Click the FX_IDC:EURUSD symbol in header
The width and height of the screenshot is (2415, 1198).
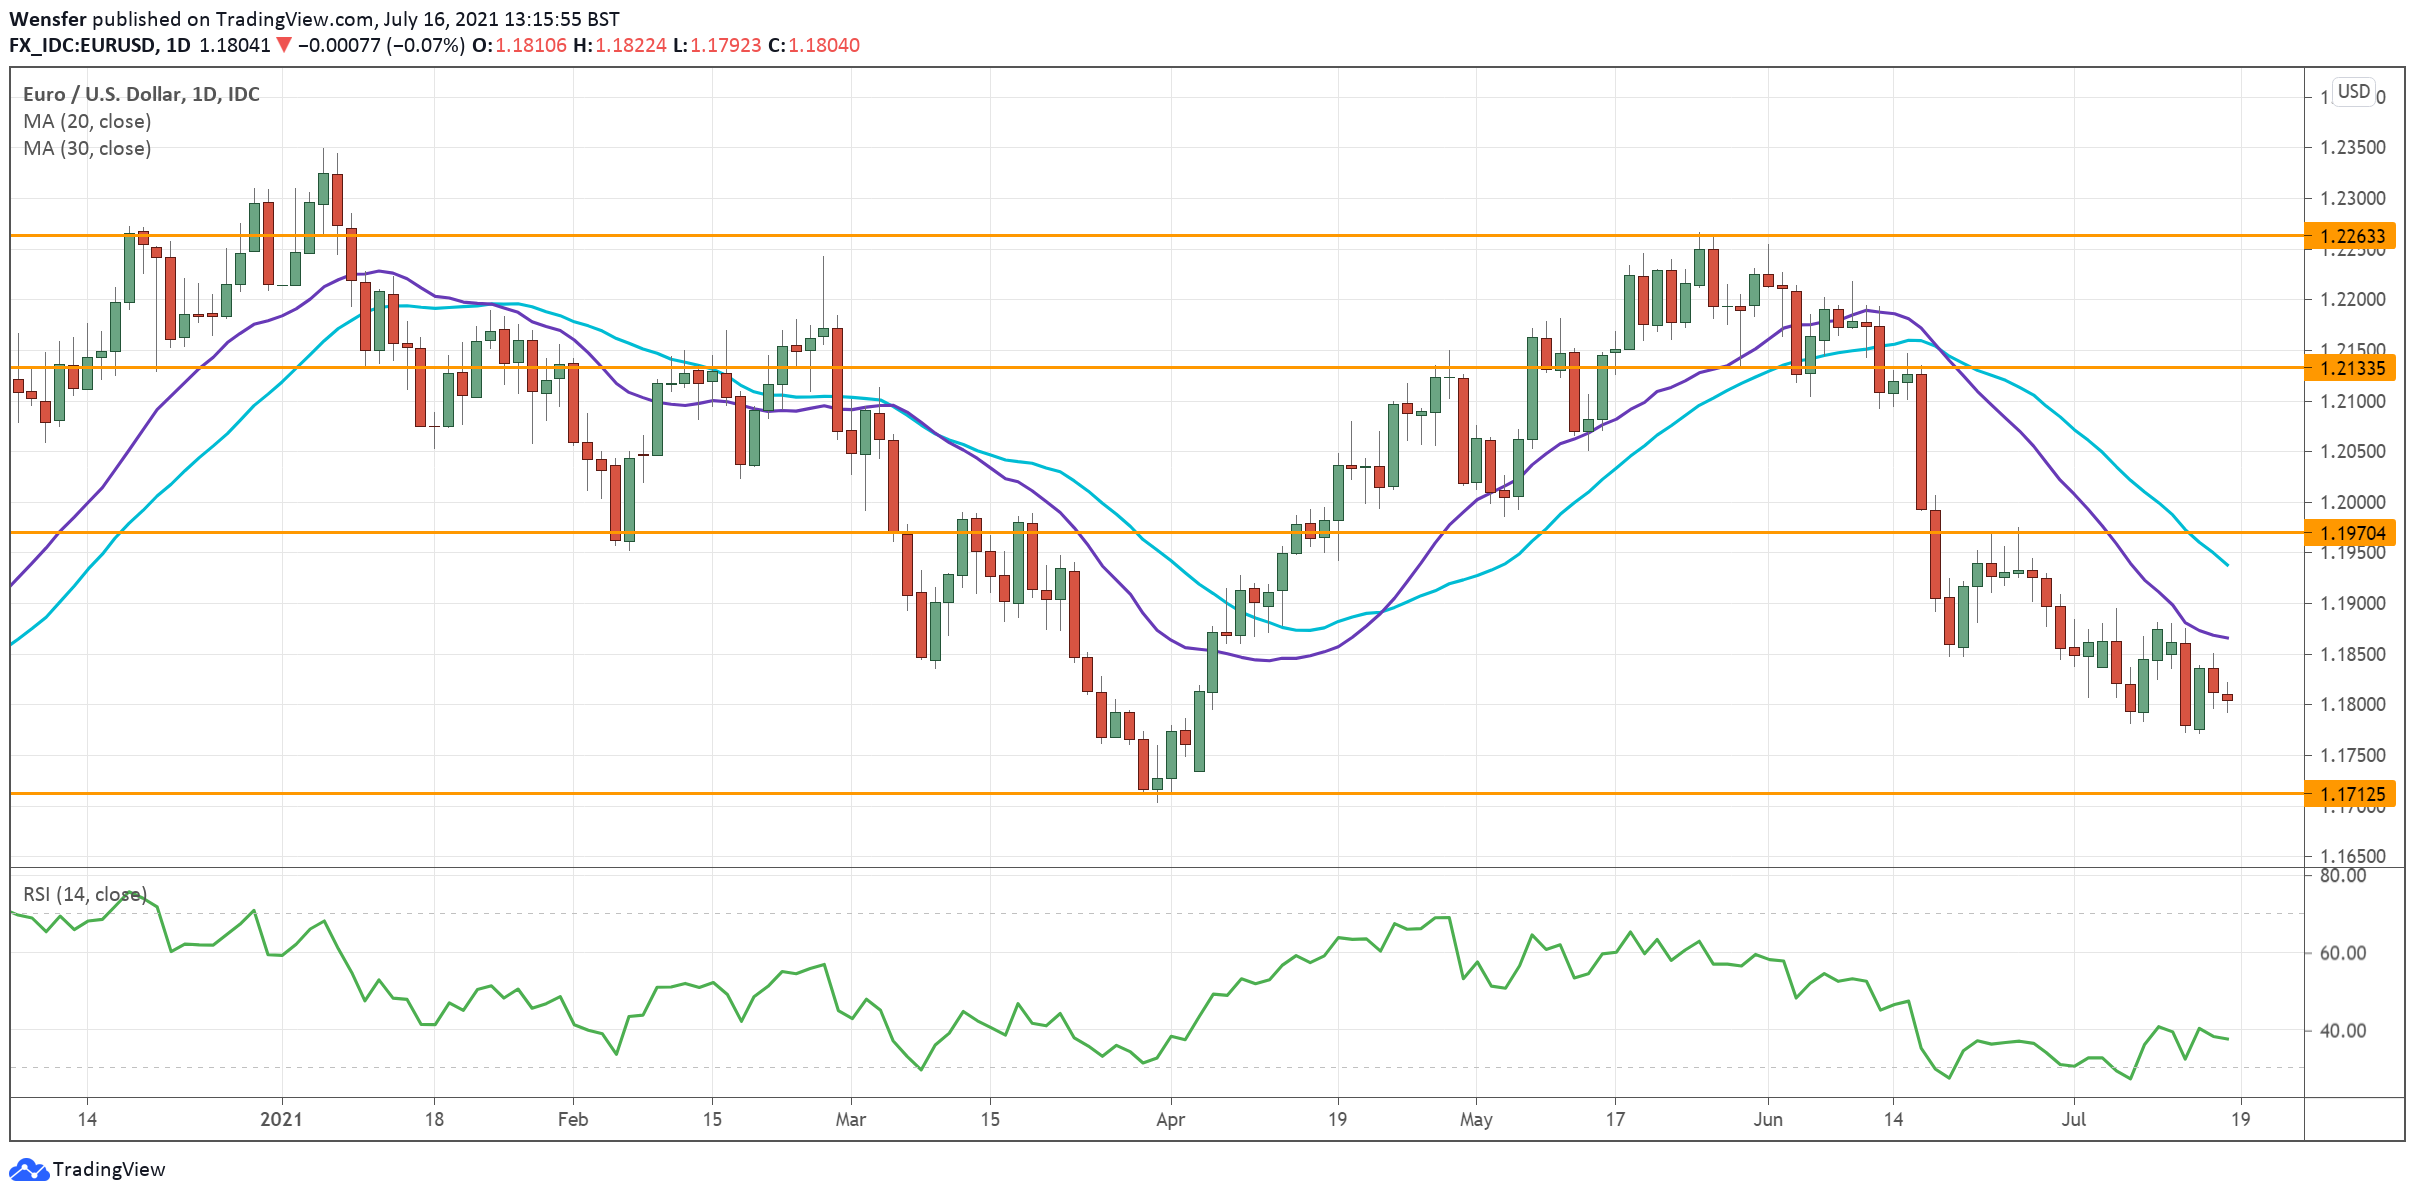82,45
